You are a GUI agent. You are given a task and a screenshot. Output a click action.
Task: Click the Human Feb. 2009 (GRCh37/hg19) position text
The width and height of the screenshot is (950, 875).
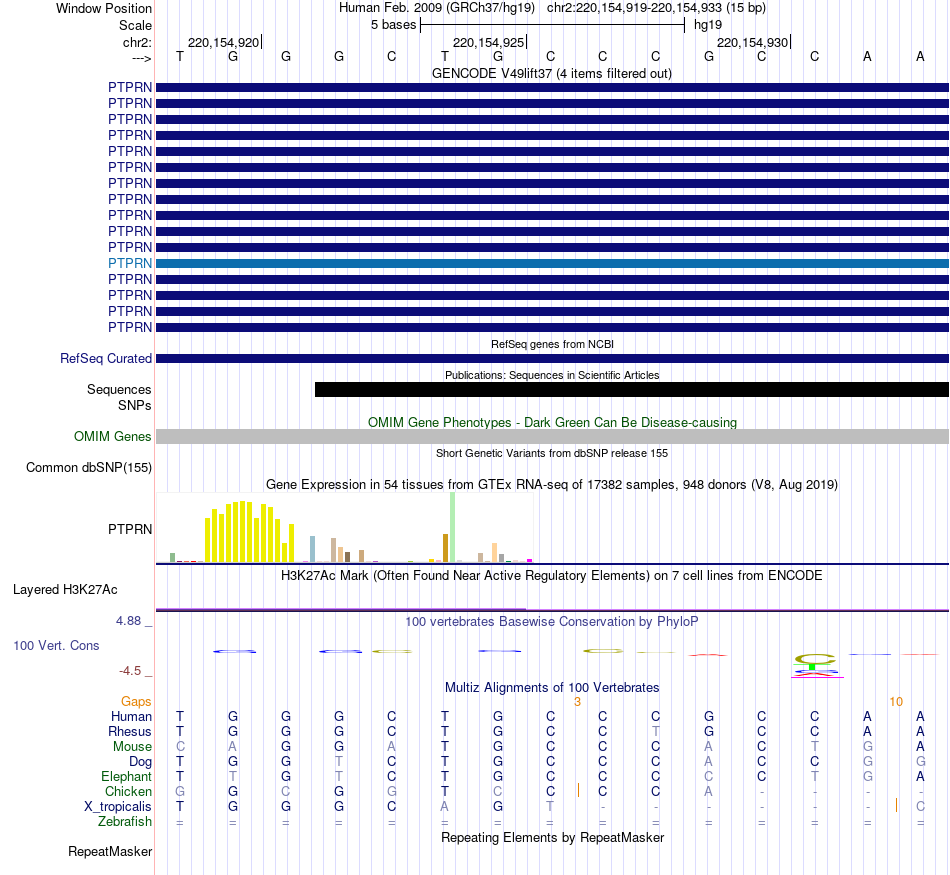pos(437,8)
